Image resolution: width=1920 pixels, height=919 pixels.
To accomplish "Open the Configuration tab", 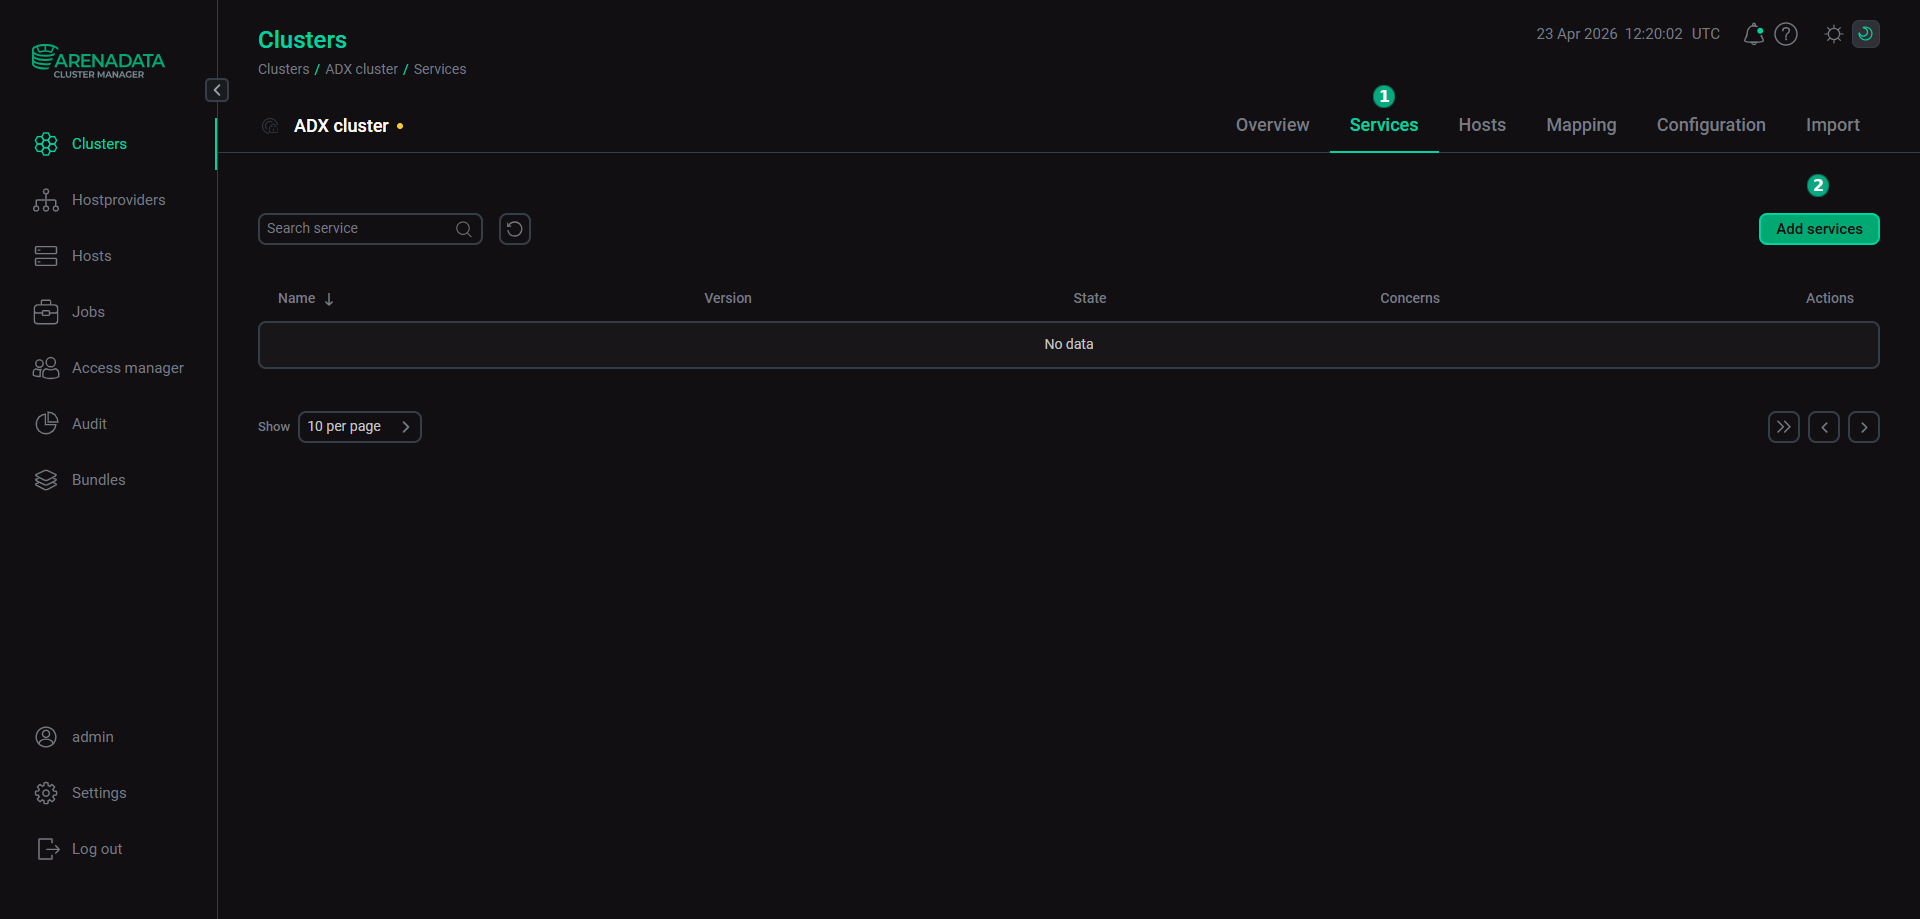I will tap(1711, 125).
